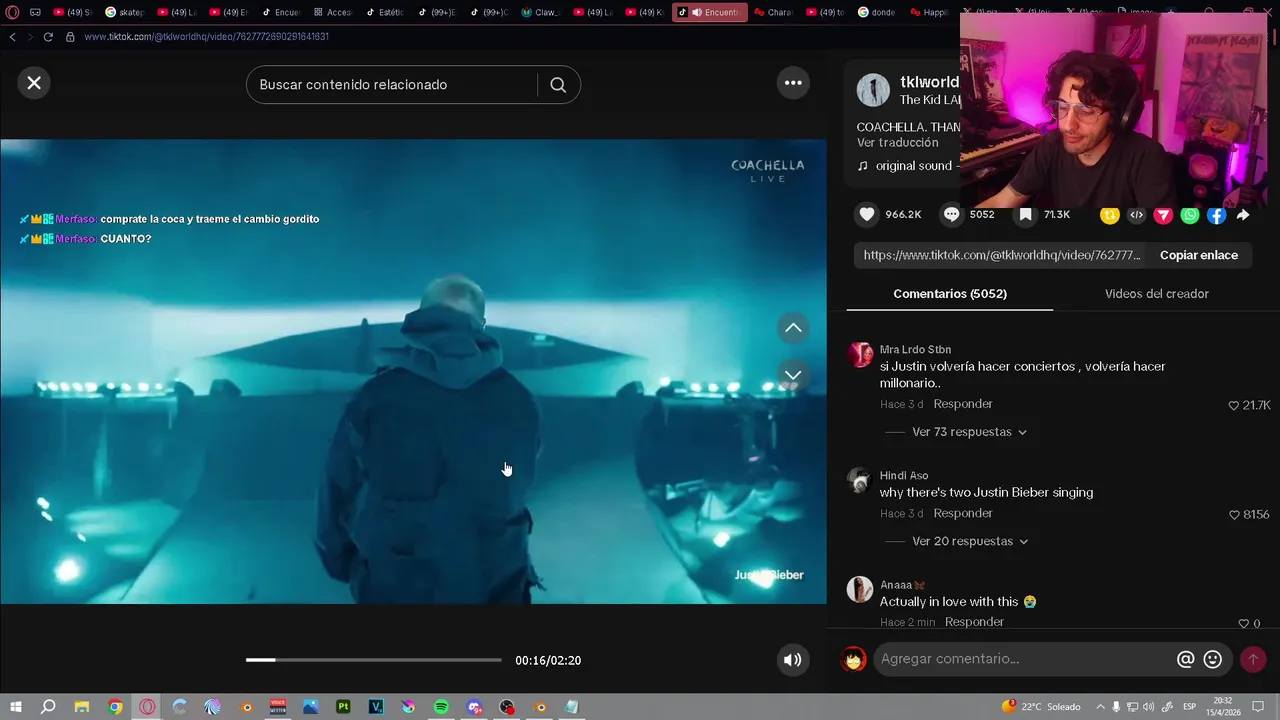Screen dimensions: 1280x720
Task: Reply to Hindi Aso comment
Action: 963,513
